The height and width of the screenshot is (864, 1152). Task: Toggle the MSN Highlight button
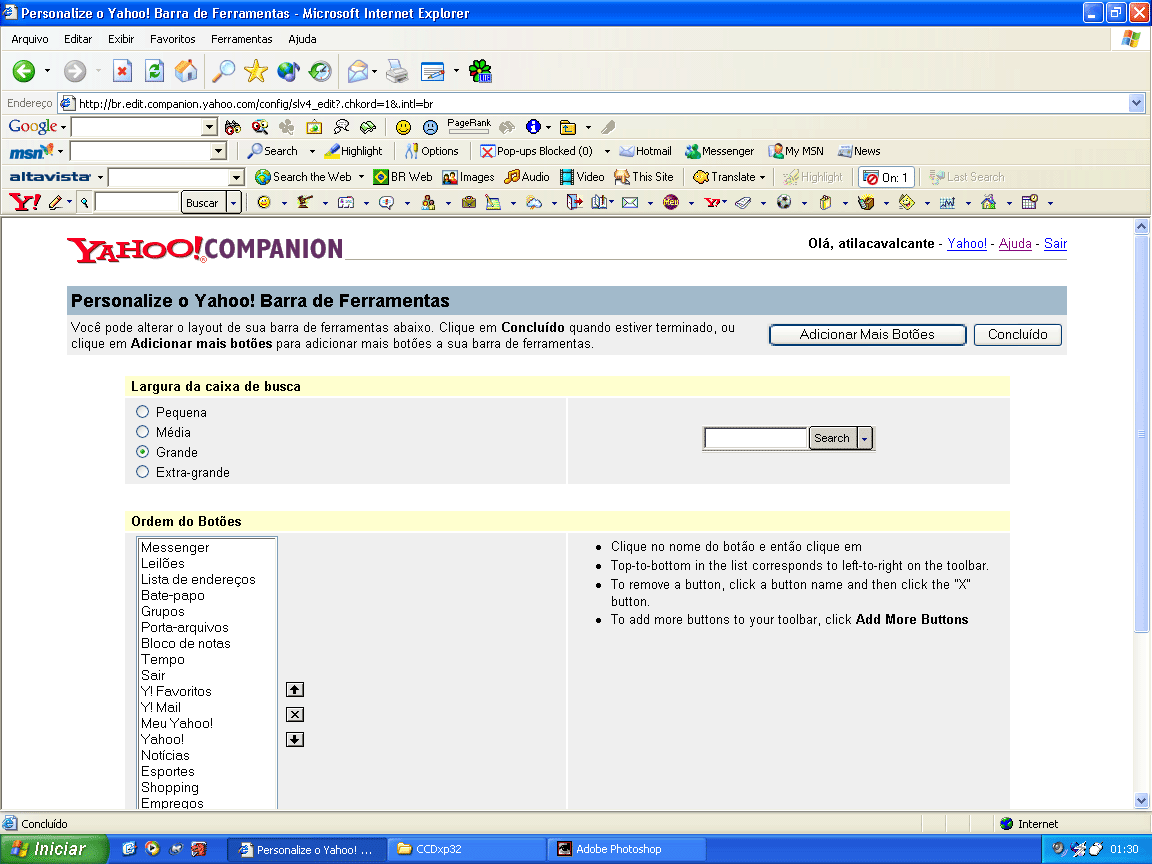click(x=353, y=151)
